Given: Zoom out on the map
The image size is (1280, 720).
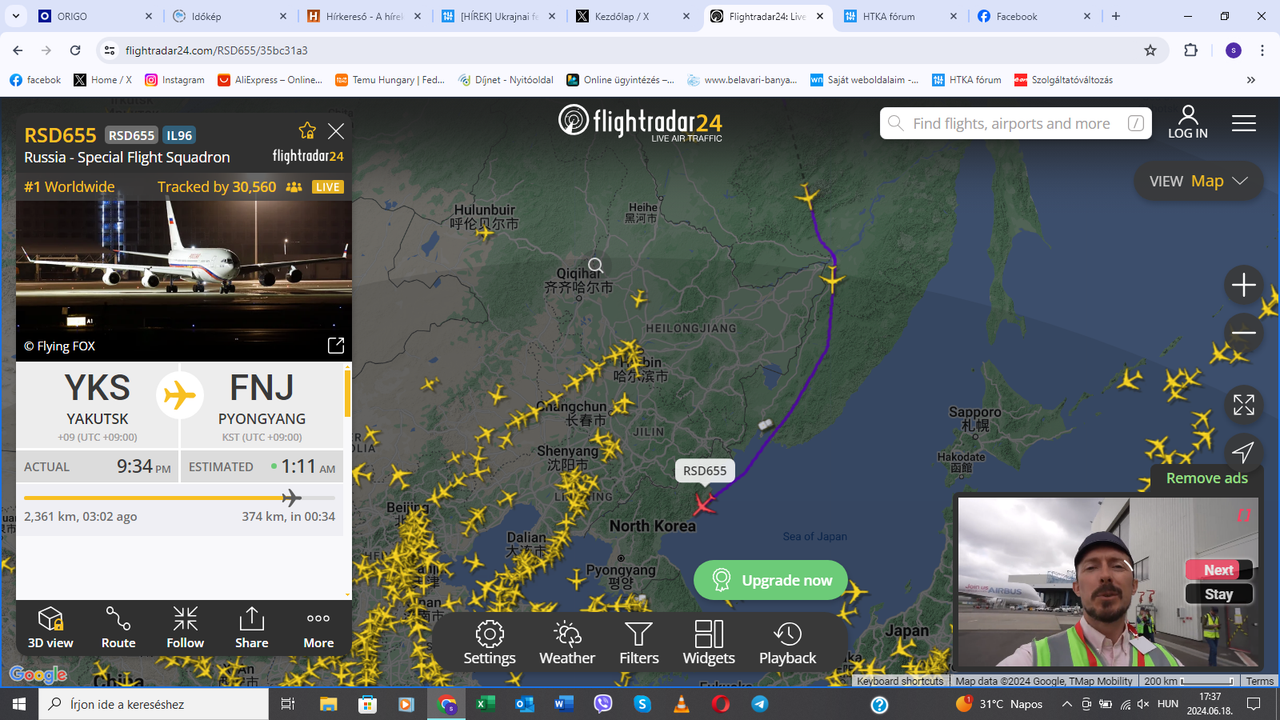Looking at the screenshot, I should [1243, 332].
